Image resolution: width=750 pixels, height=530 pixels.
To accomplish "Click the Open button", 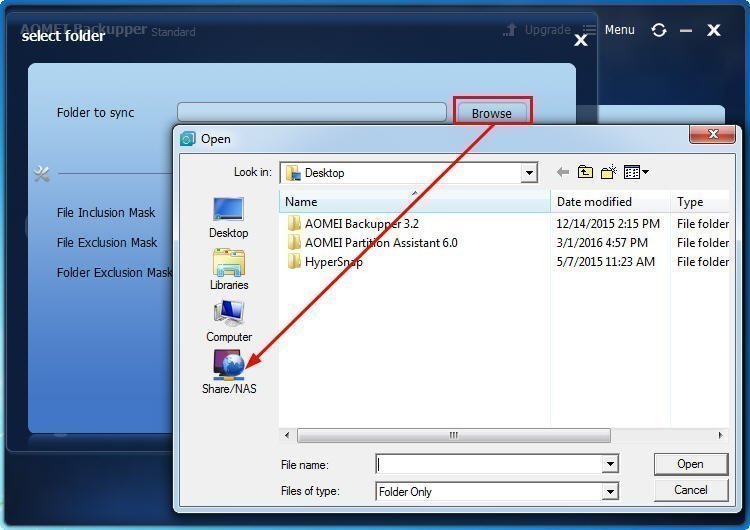I will point(691,464).
